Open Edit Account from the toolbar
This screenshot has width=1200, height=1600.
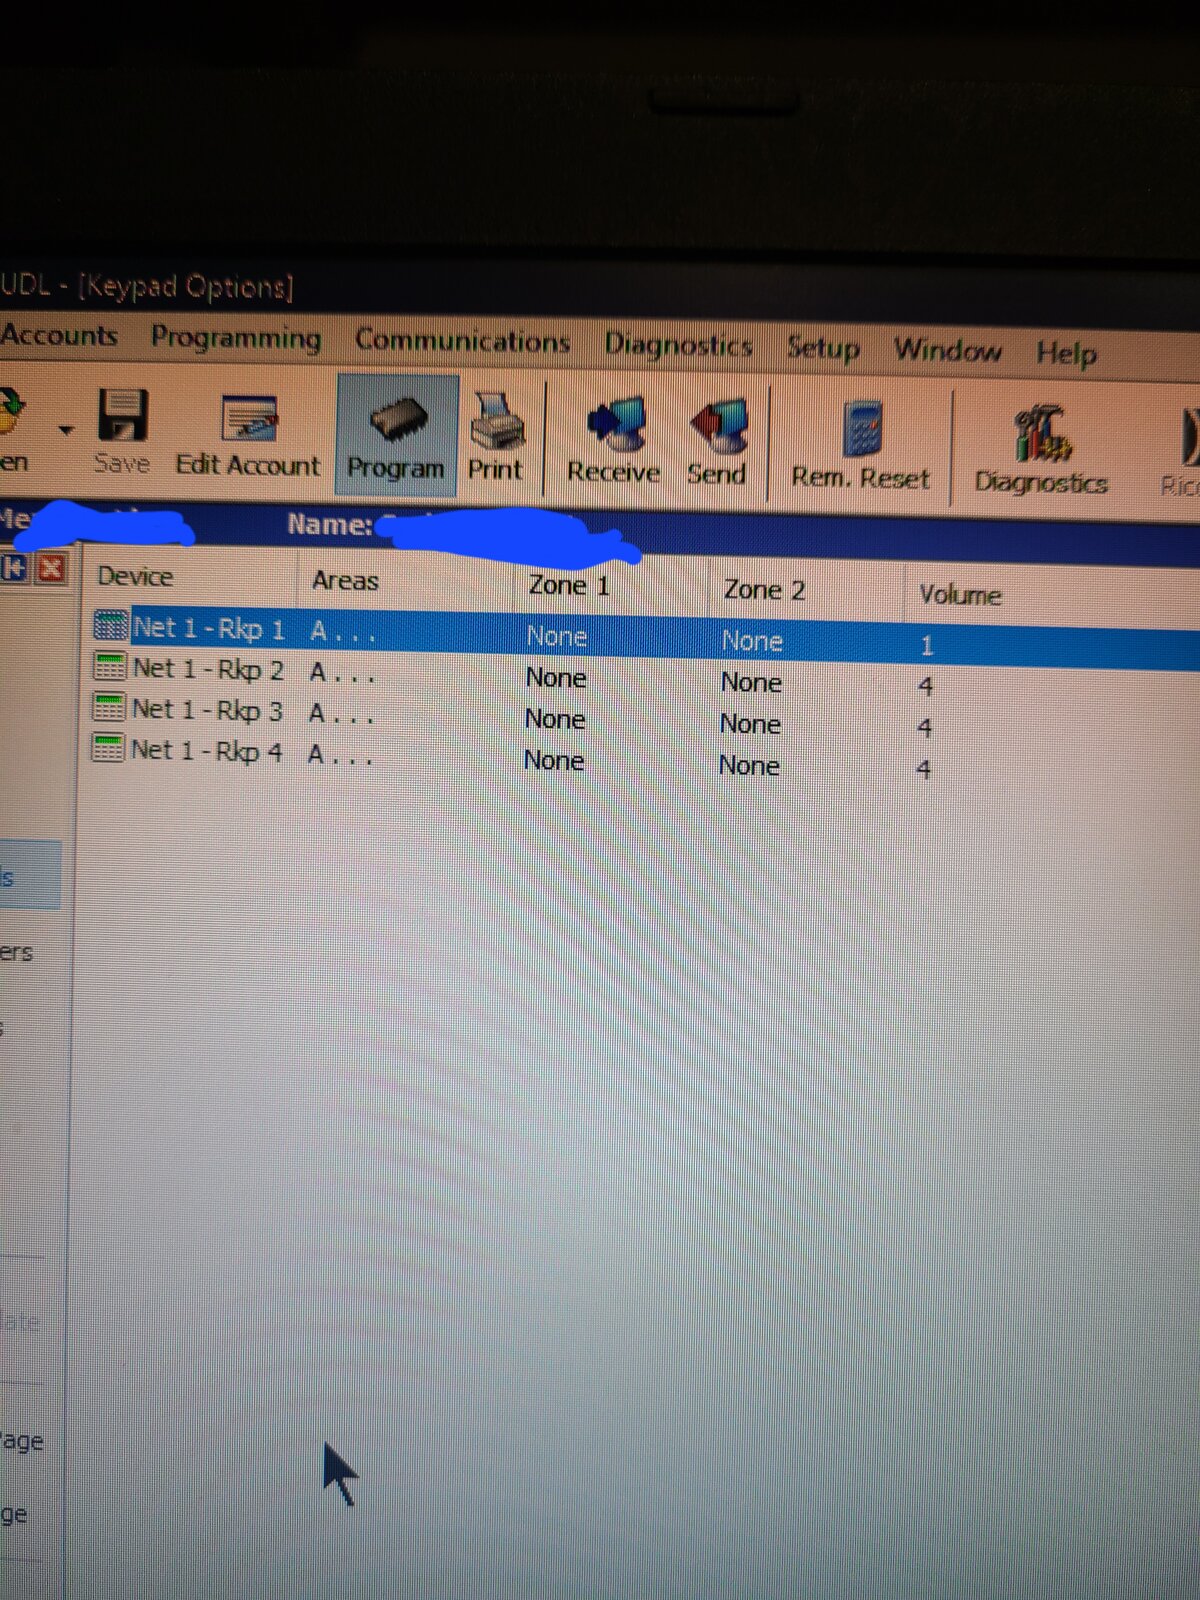click(x=249, y=420)
